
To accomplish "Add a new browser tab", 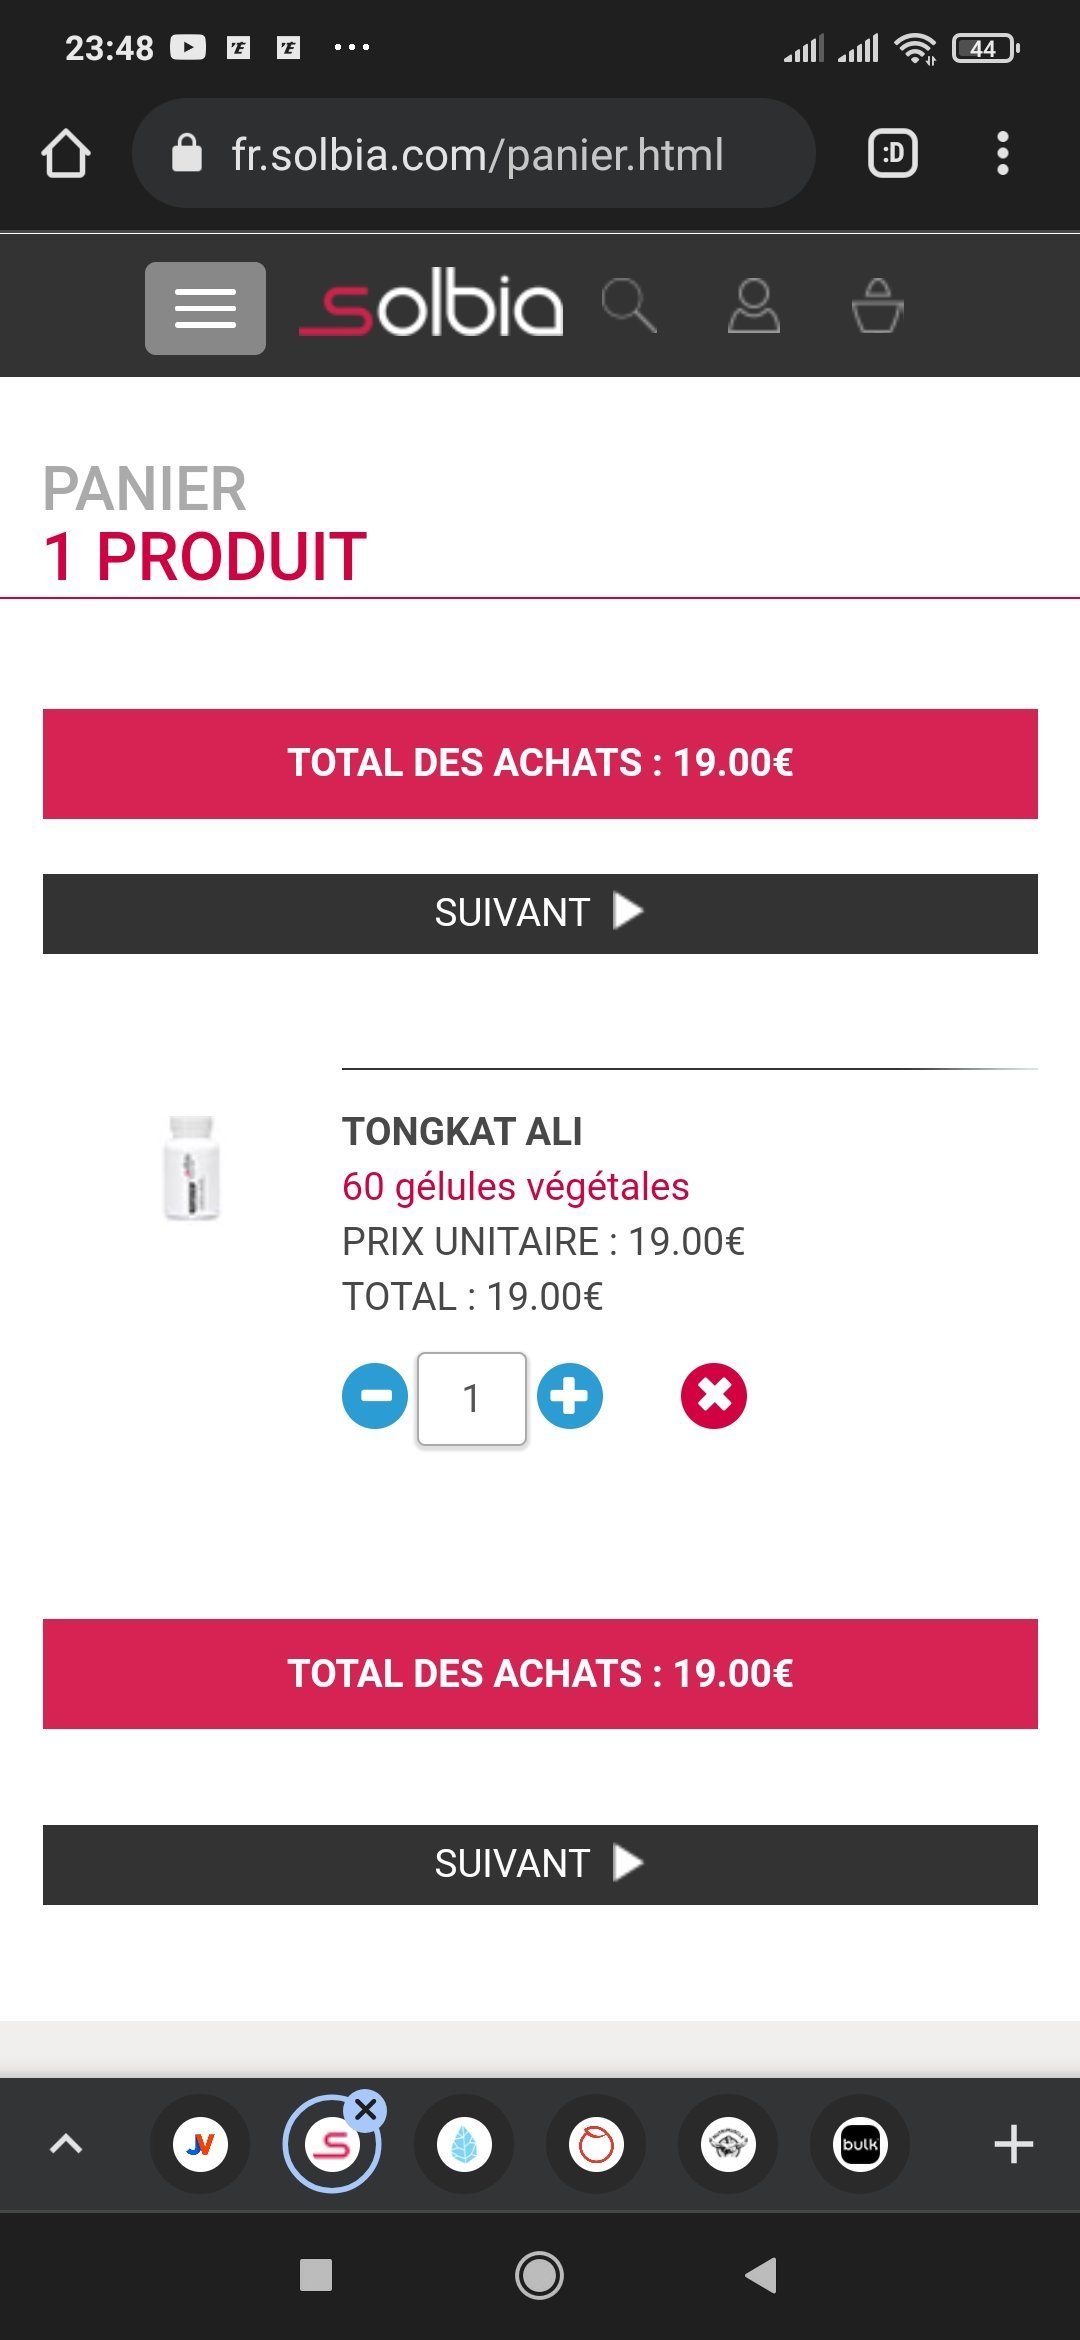I will click(1013, 2144).
